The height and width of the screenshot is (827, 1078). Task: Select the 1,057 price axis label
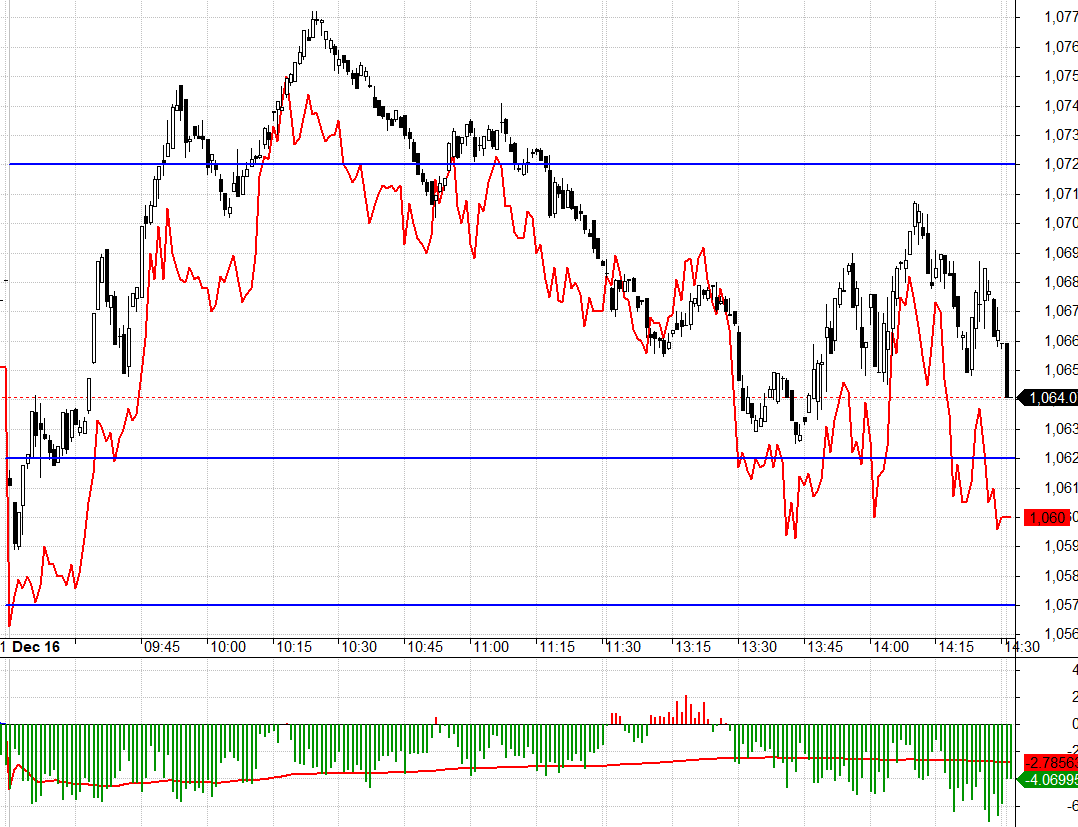1060,605
